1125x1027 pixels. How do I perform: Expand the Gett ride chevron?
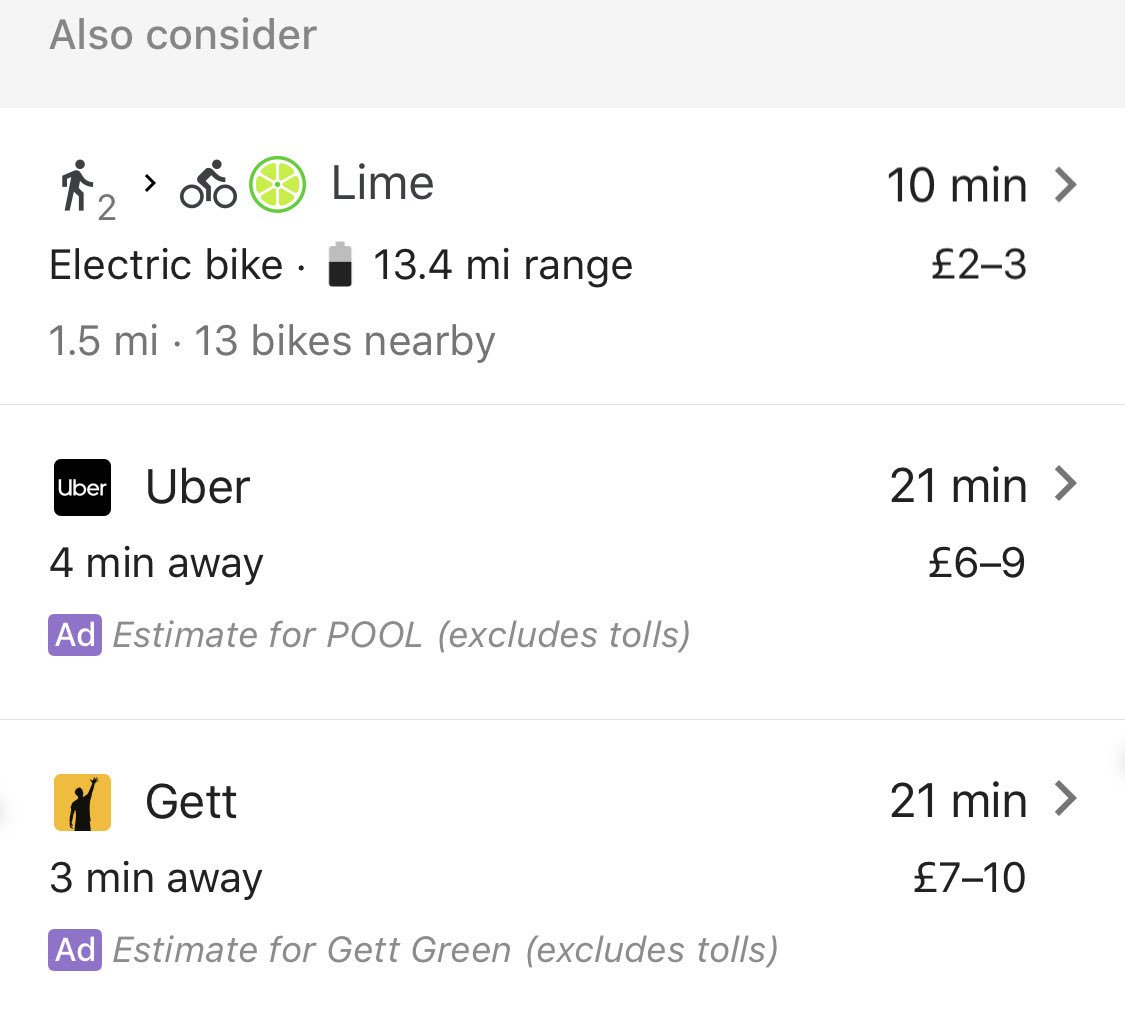[x=1066, y=799]
